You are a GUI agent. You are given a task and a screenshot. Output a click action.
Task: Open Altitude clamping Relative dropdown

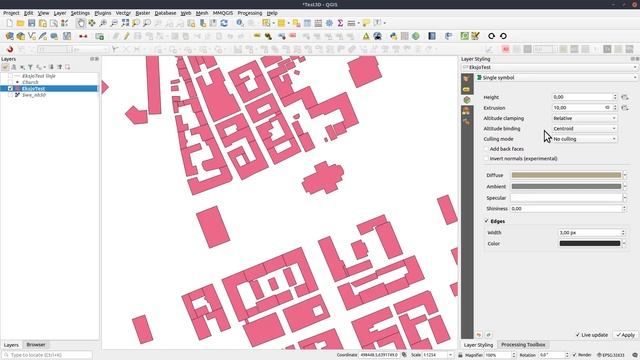(x=584, y=118)
